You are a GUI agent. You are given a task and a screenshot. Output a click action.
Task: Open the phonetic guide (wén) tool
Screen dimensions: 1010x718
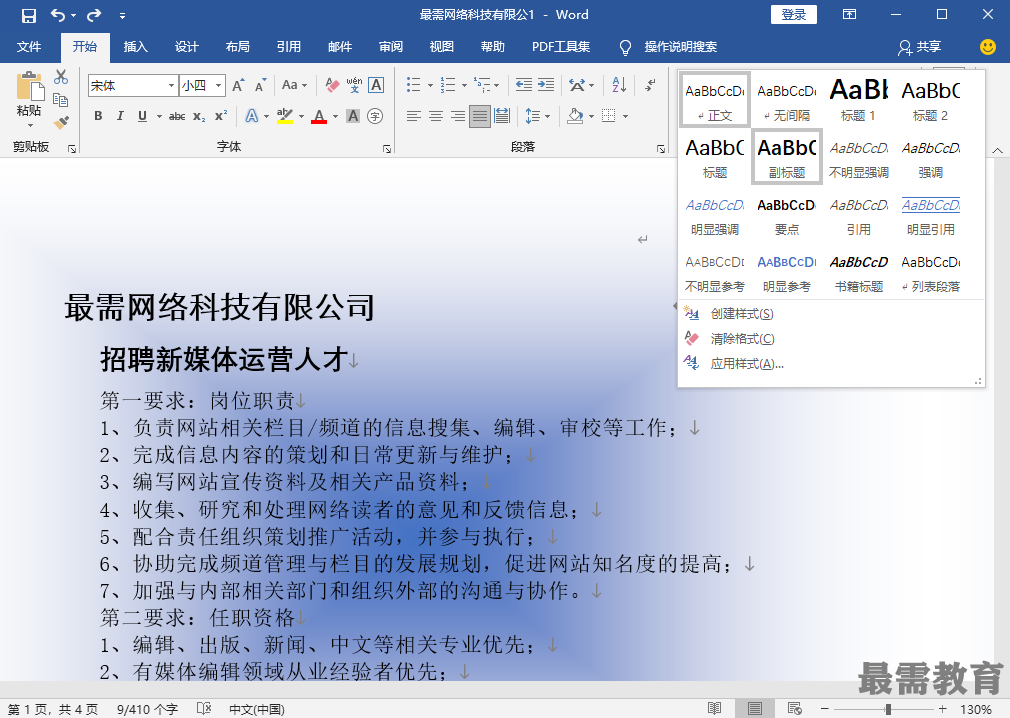(x=354, y=85)
